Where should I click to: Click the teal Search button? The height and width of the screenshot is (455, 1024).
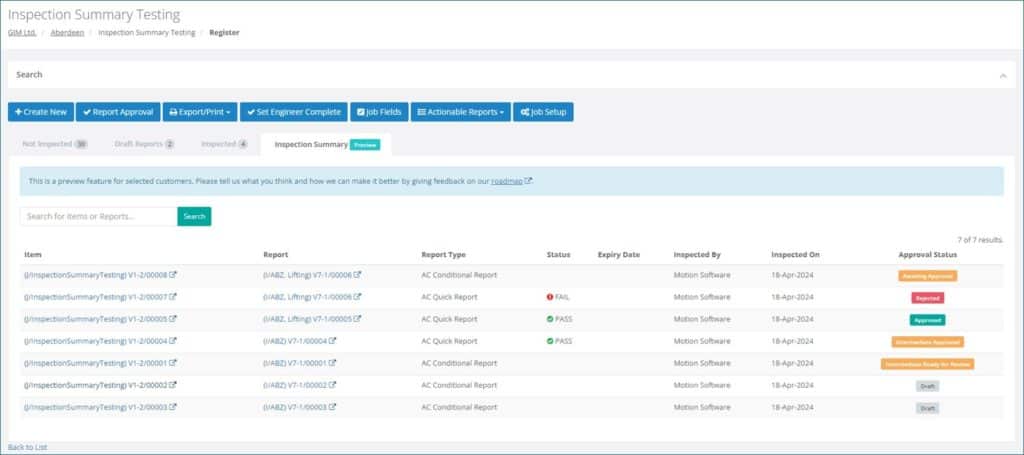(195, 217)
